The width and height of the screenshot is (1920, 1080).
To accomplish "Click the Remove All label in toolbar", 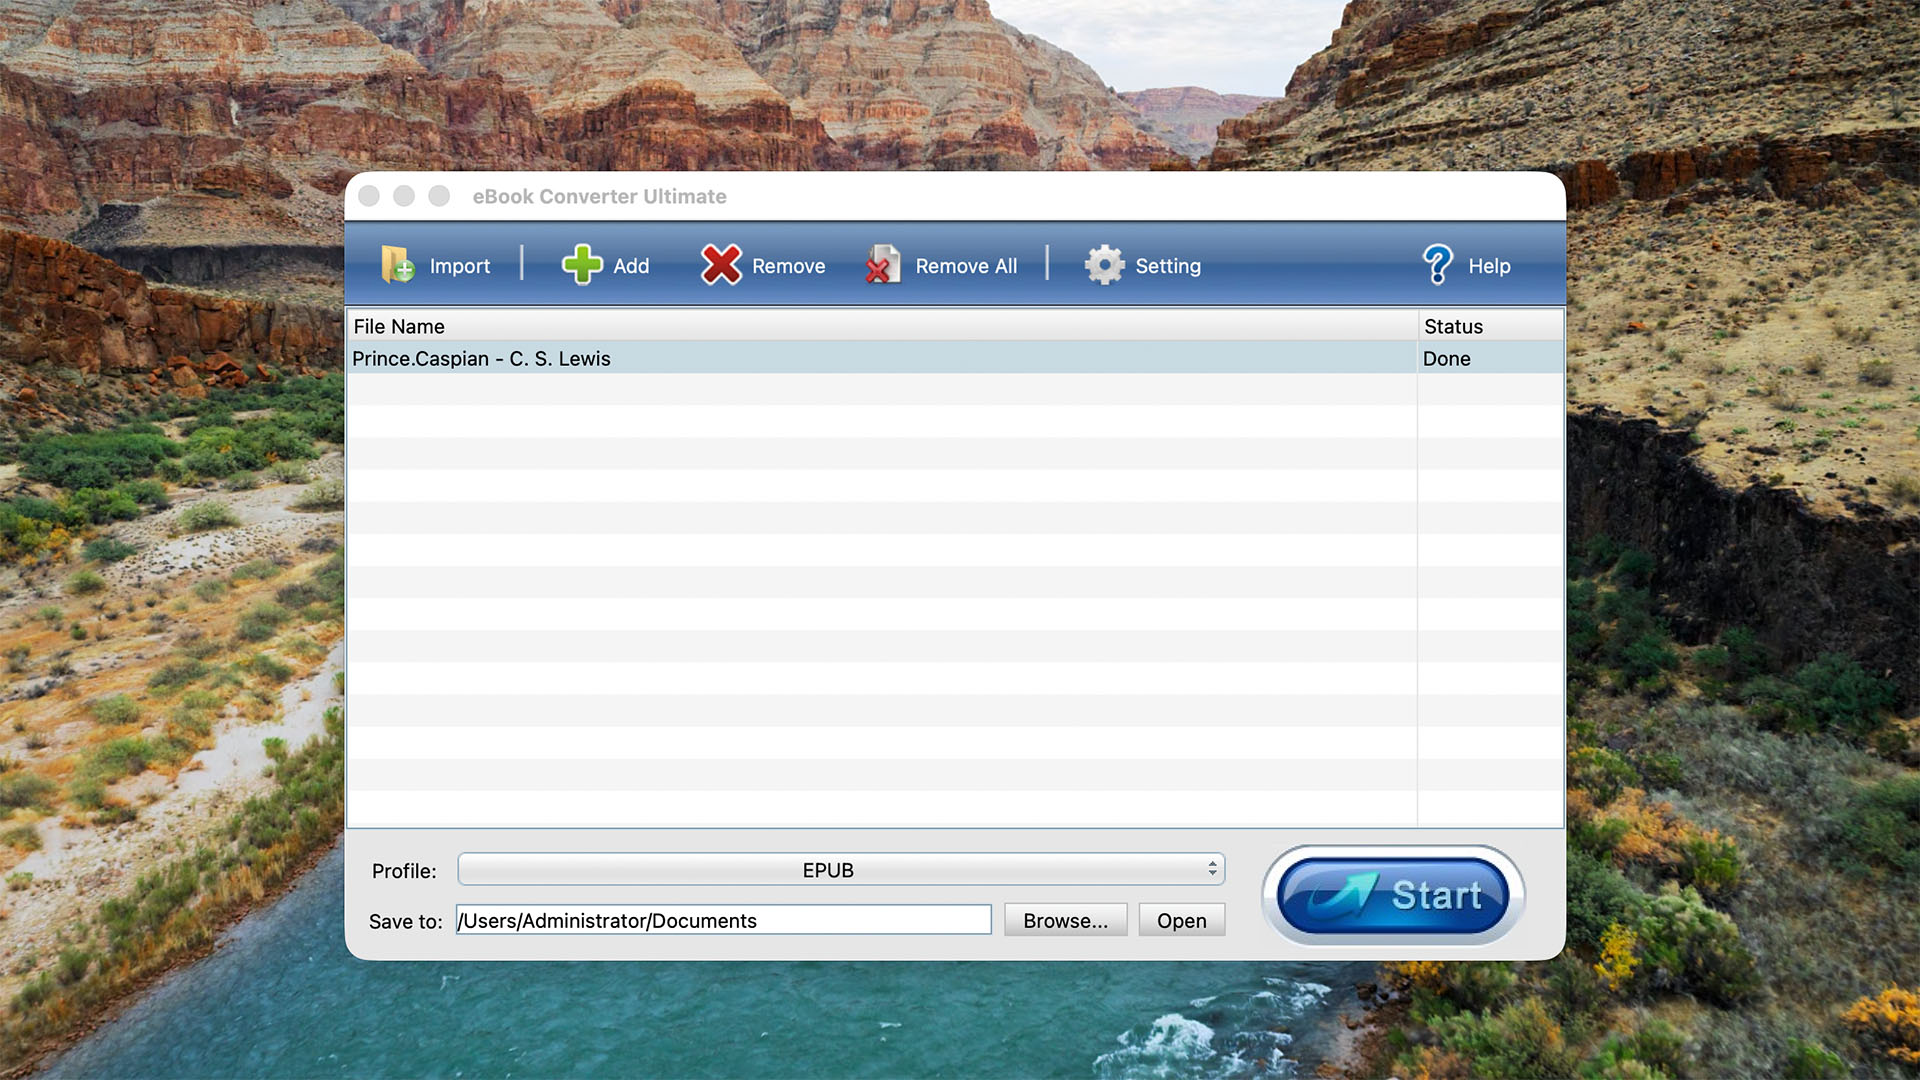I will (x=966, y=266).
